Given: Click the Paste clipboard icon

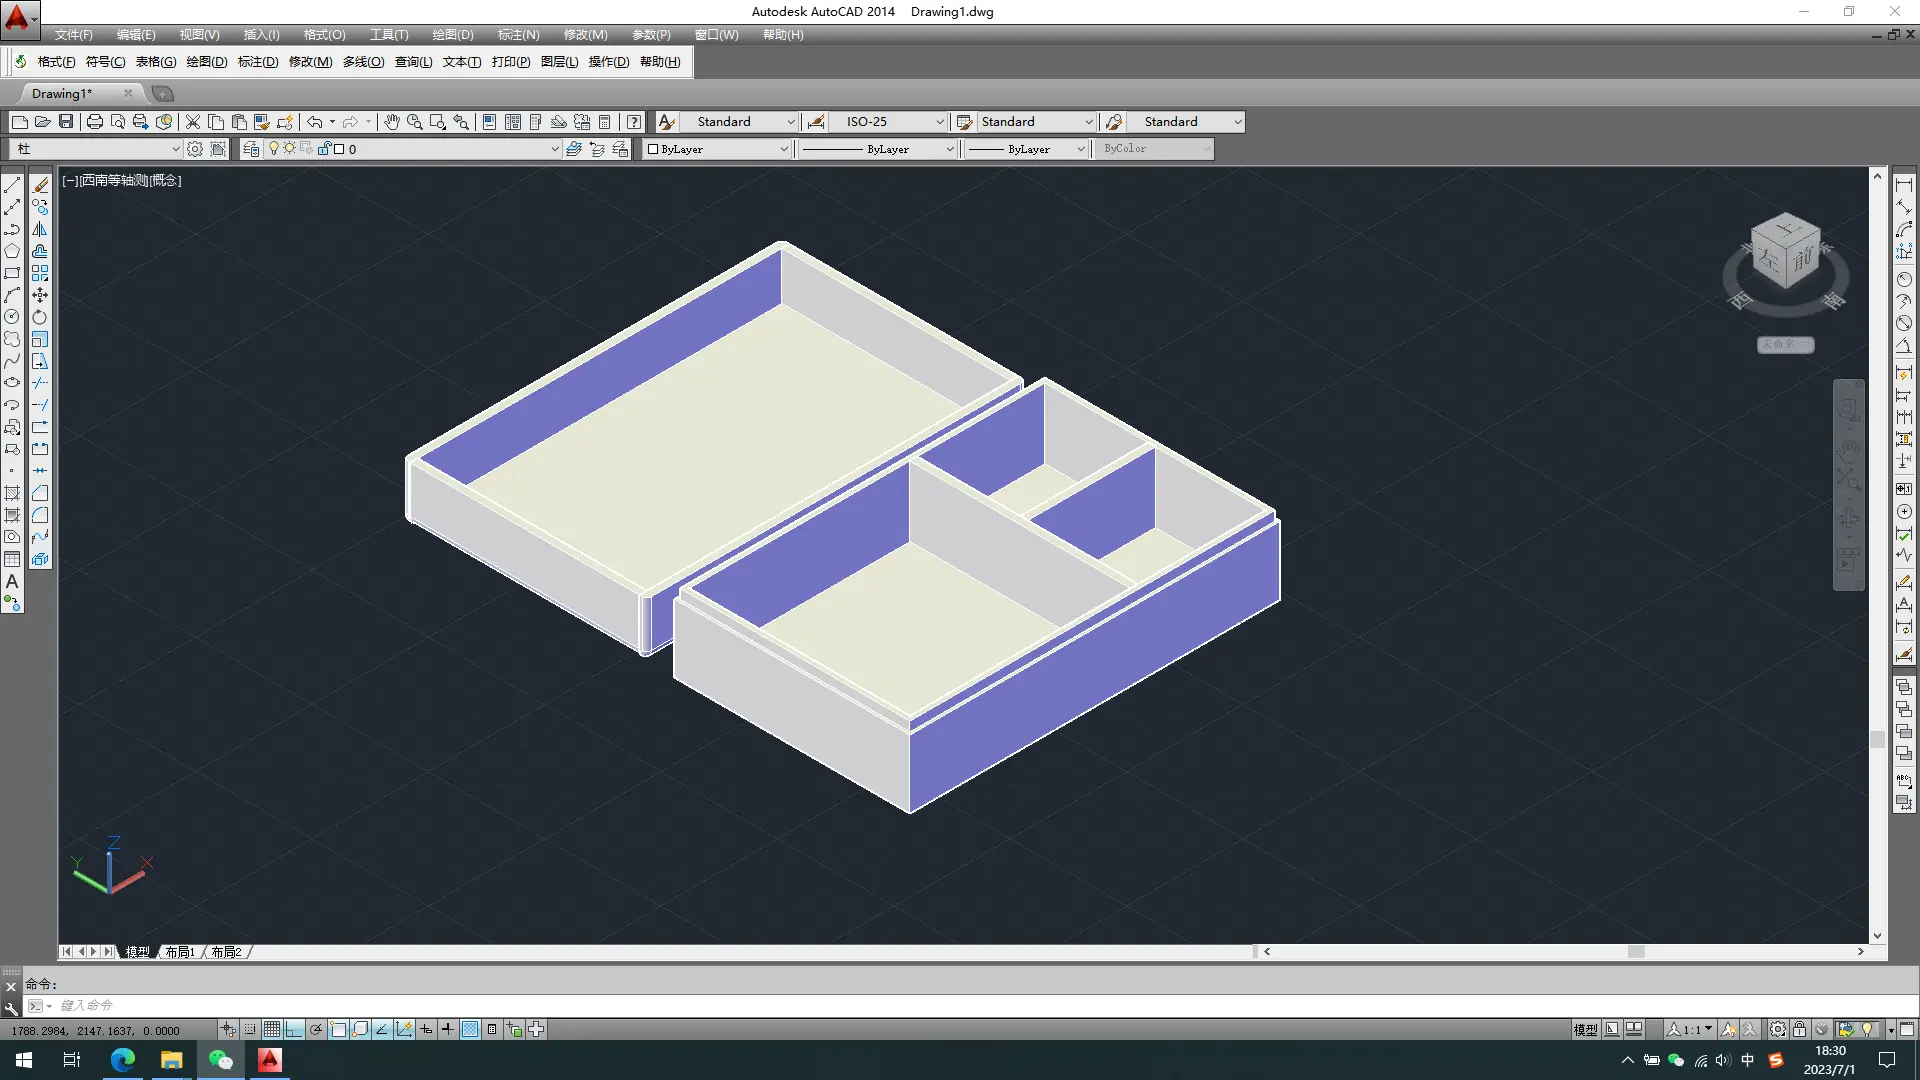Looking at the screenshot, I should tap(239, 122).
